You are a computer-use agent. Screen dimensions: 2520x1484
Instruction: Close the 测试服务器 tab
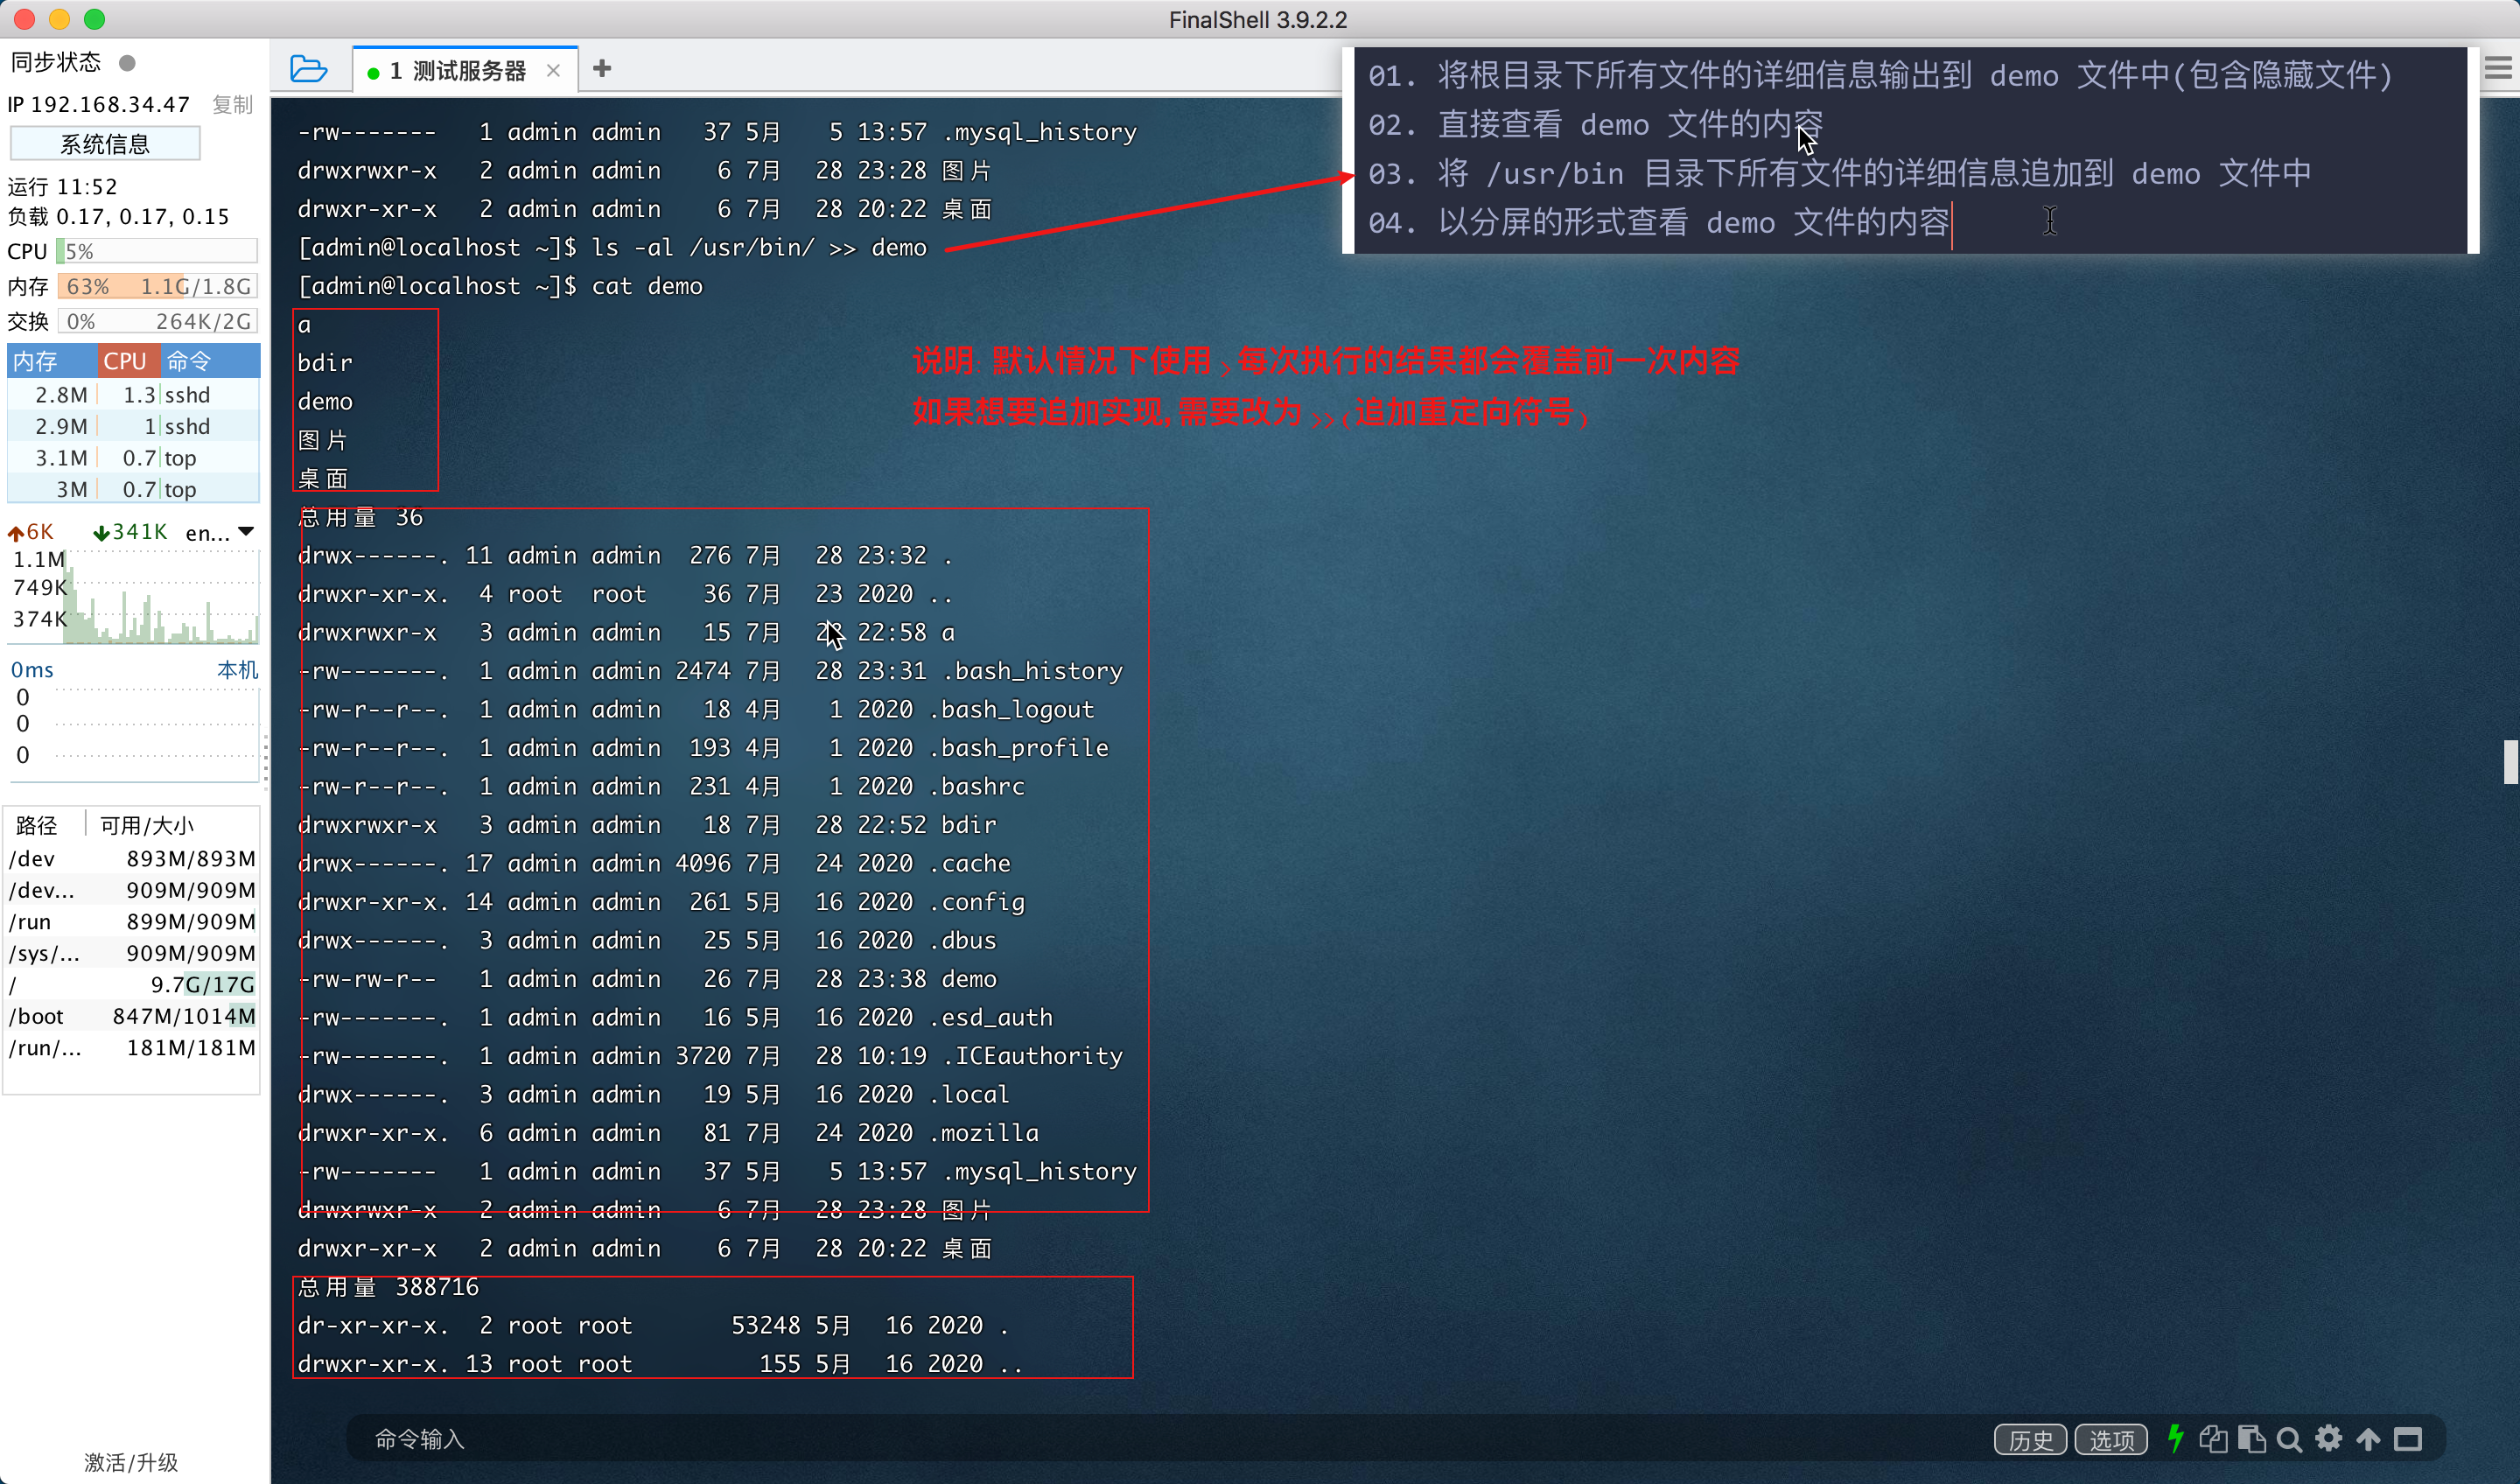[x=553, y=71]
